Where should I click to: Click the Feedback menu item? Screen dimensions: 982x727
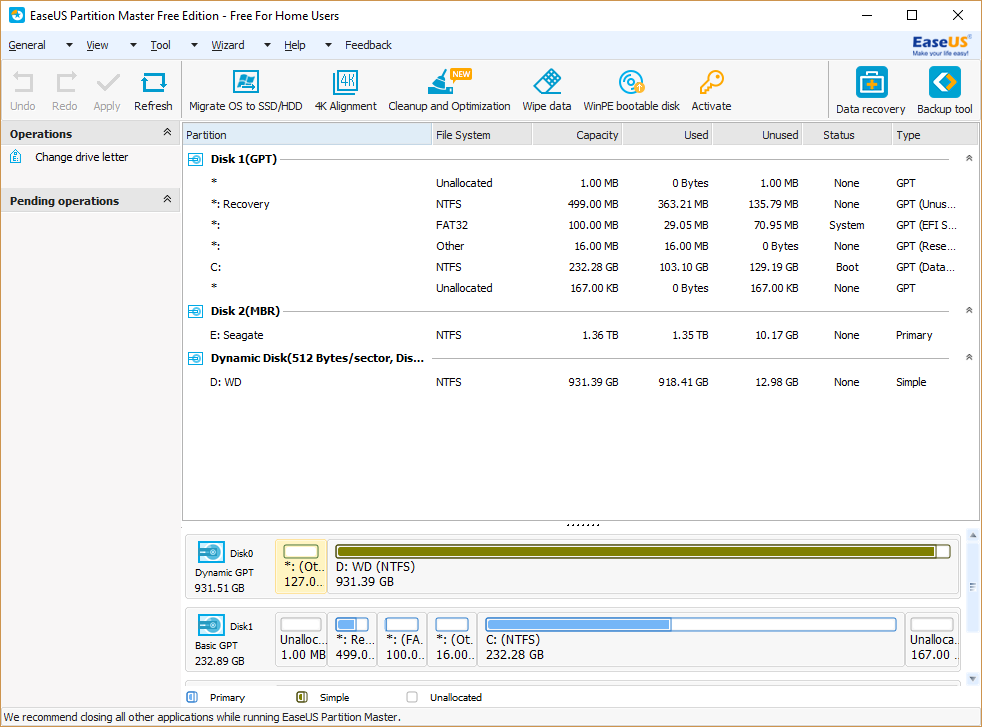(368, 45)
